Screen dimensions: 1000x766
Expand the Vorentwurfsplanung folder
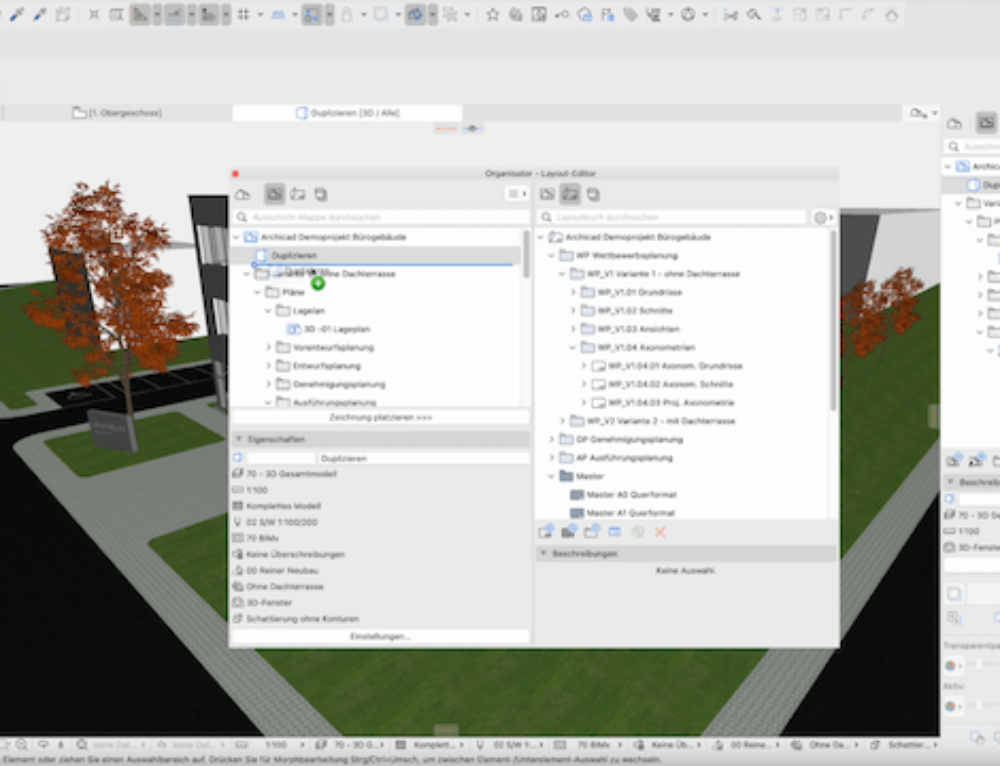tap(269, 349)
